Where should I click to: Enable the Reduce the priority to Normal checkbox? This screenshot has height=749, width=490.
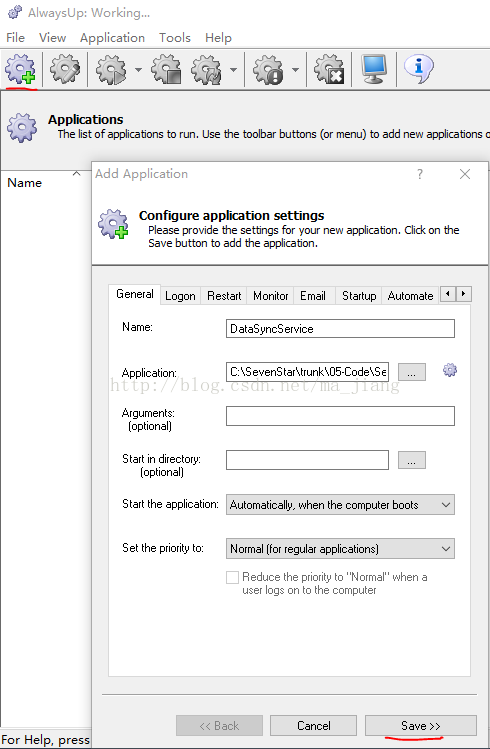232,577
